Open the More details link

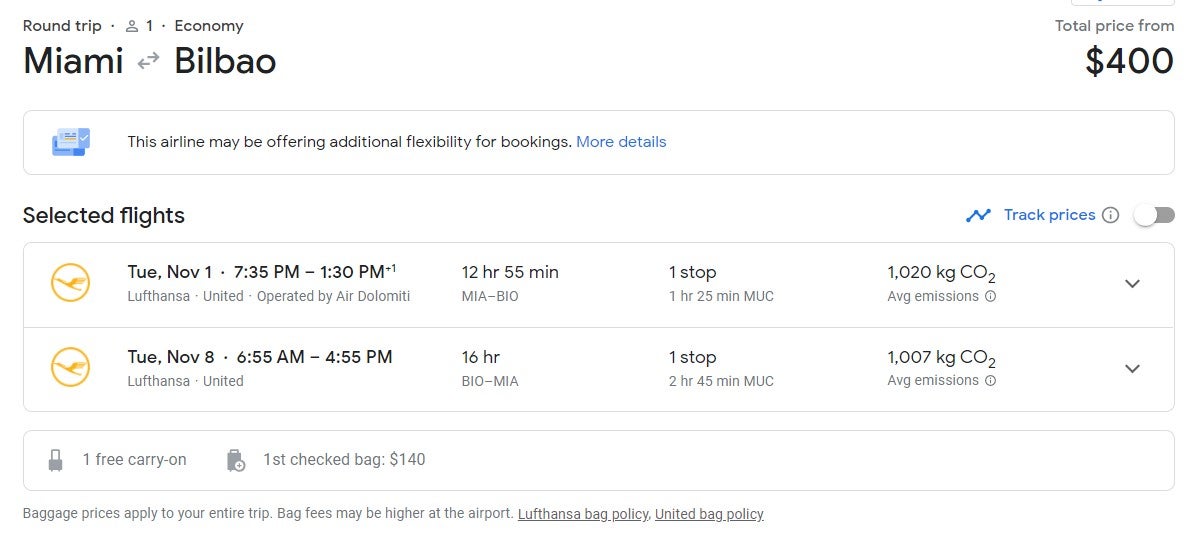[621, 142]
